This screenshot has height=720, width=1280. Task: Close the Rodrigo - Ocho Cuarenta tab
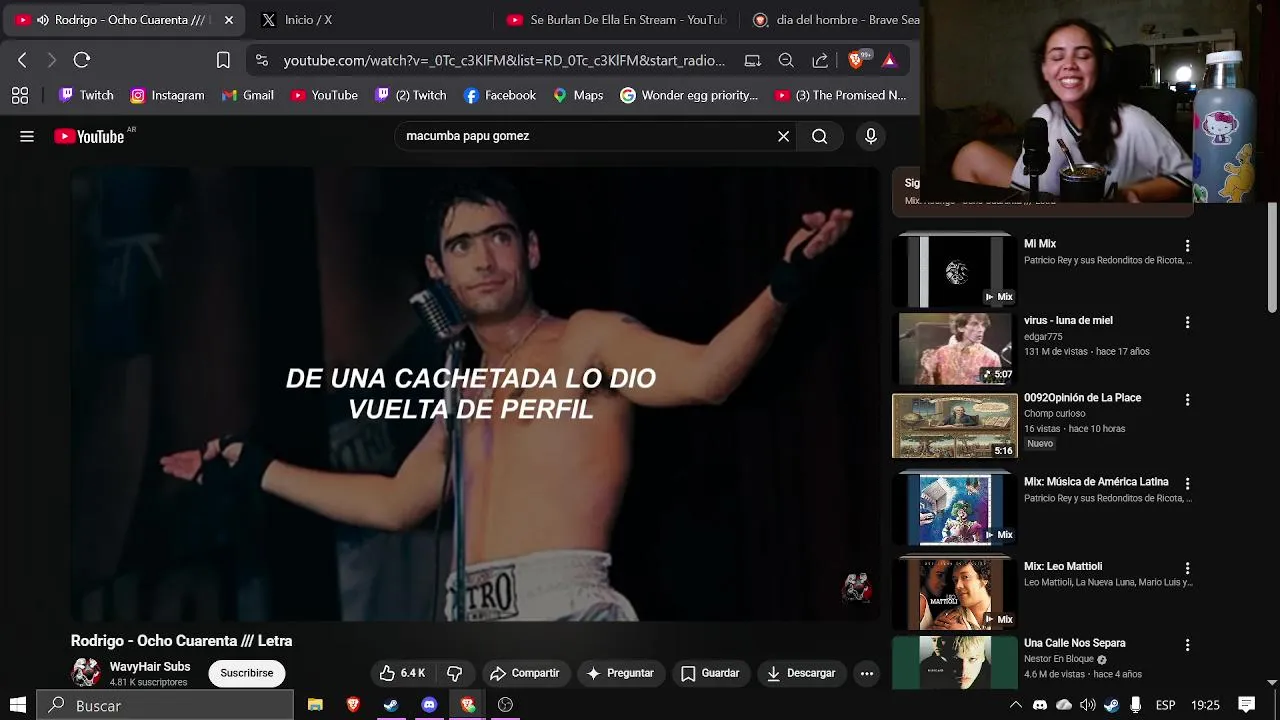pyautogui.click(x=228, y=20)
